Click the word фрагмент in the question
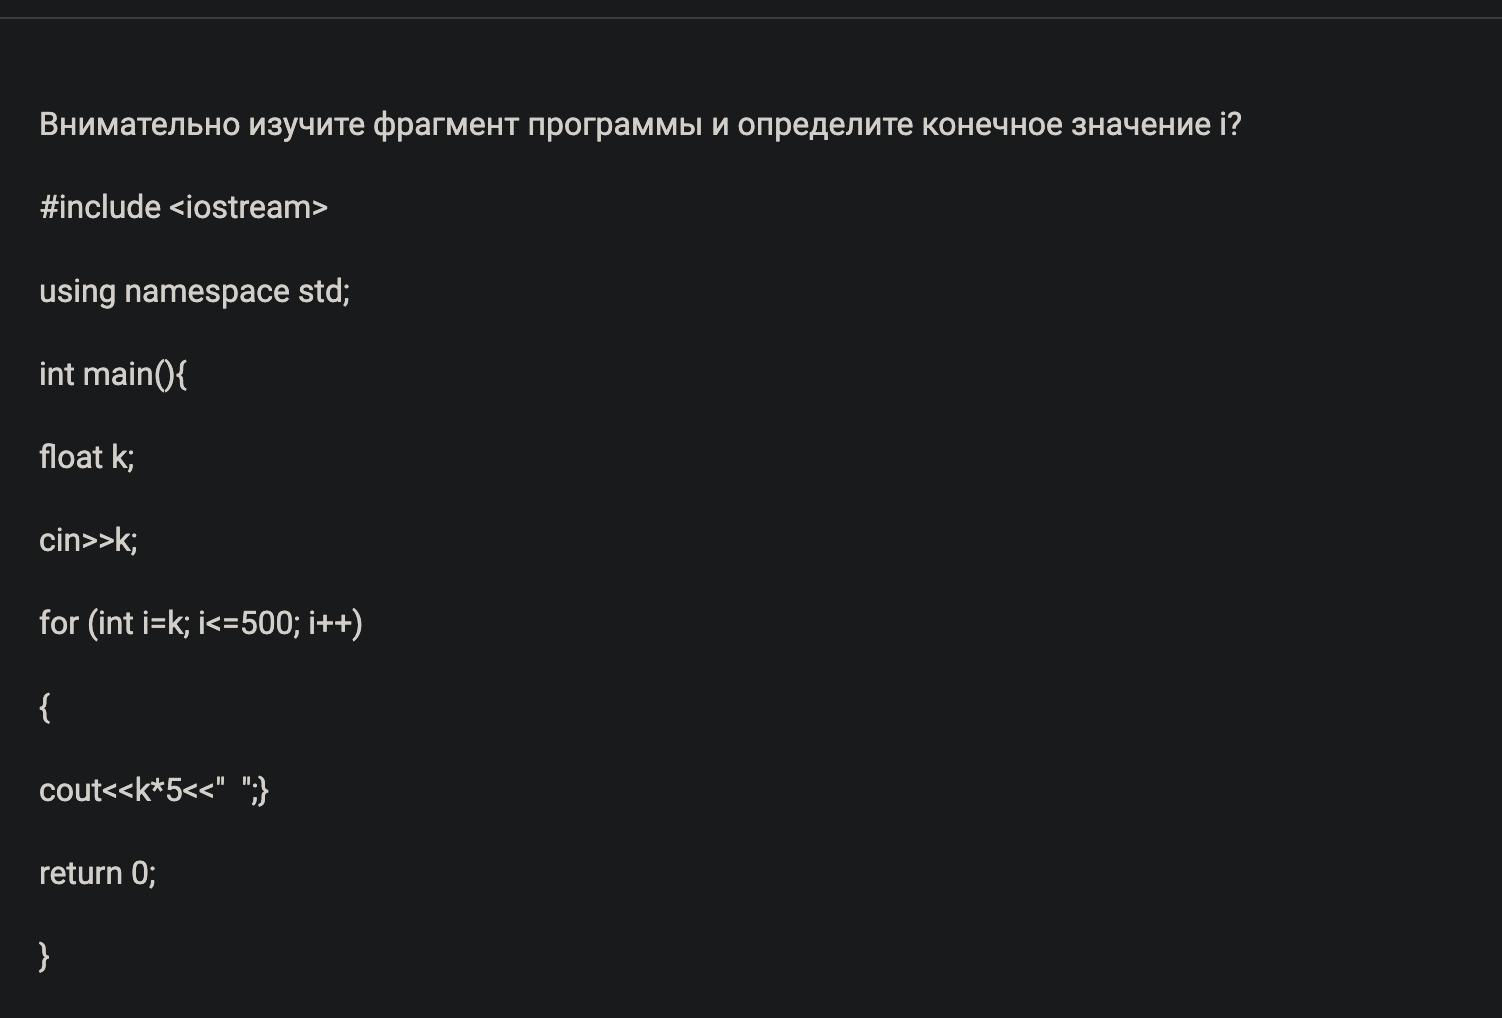 click(x=445, y=125)
